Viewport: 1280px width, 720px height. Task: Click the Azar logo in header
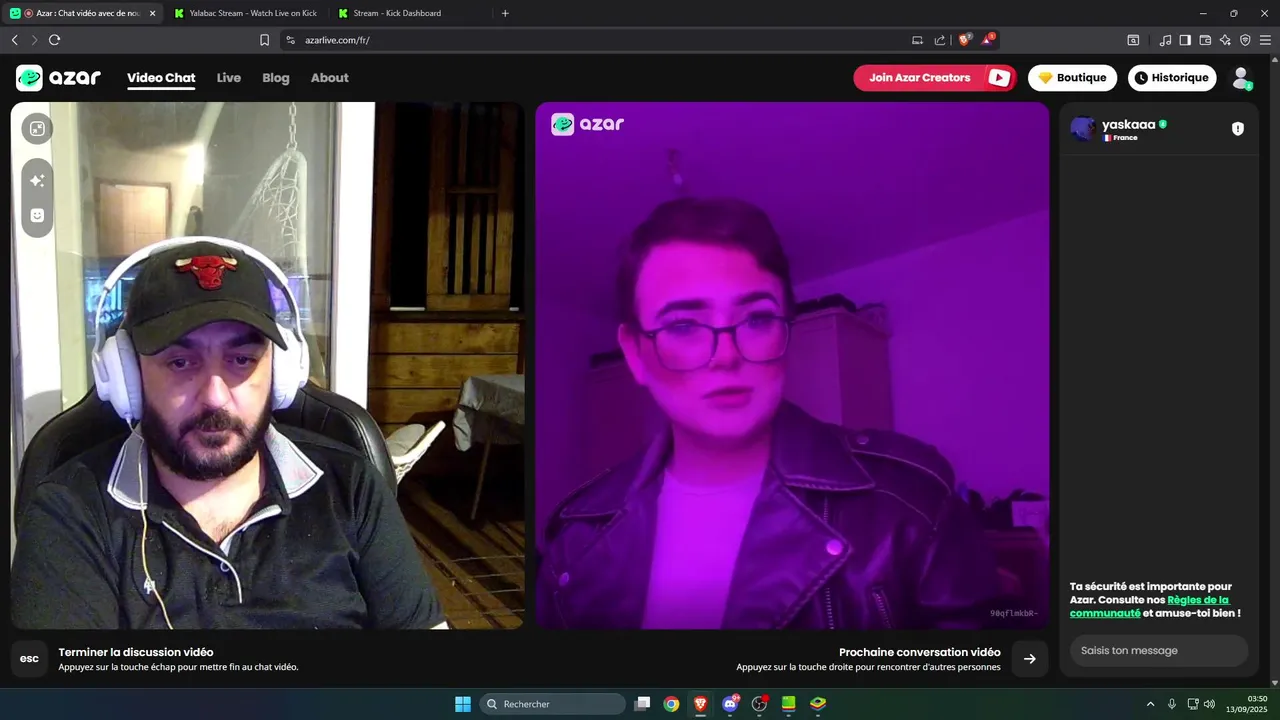coord(58,78)
